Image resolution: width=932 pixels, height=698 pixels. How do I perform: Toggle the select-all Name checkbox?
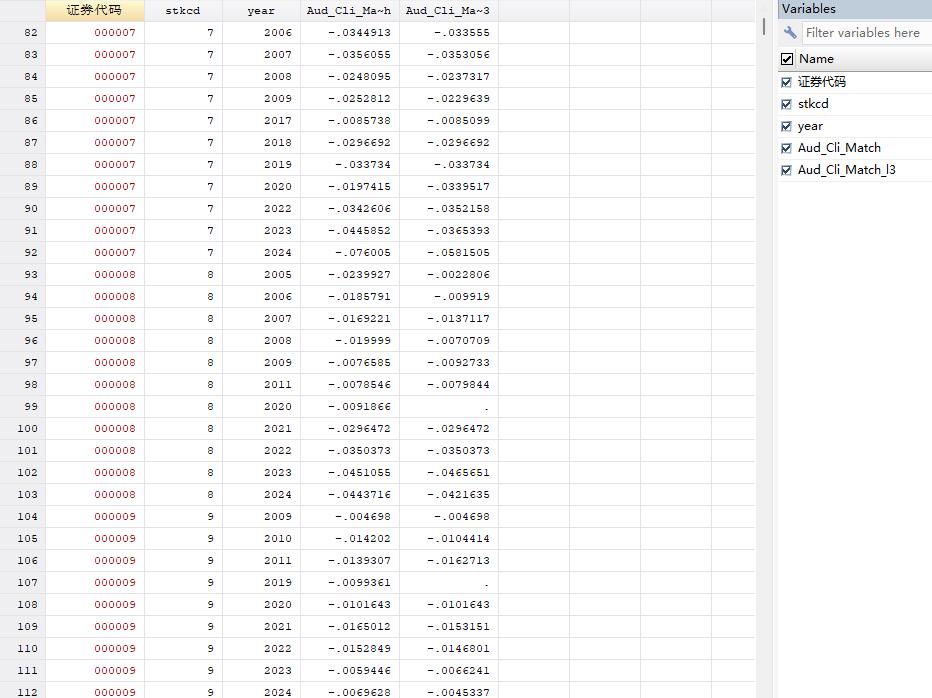(x=787, y=59)
